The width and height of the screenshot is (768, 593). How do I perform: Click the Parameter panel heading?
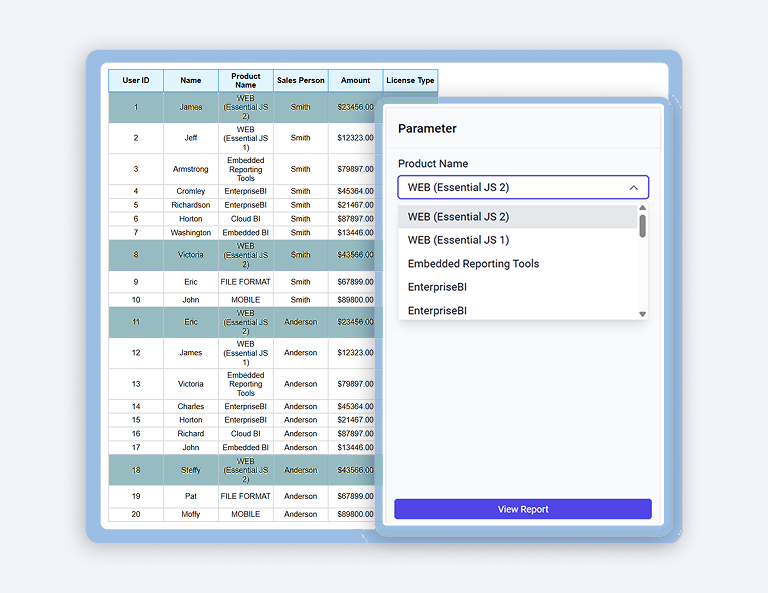click(427, 128)
